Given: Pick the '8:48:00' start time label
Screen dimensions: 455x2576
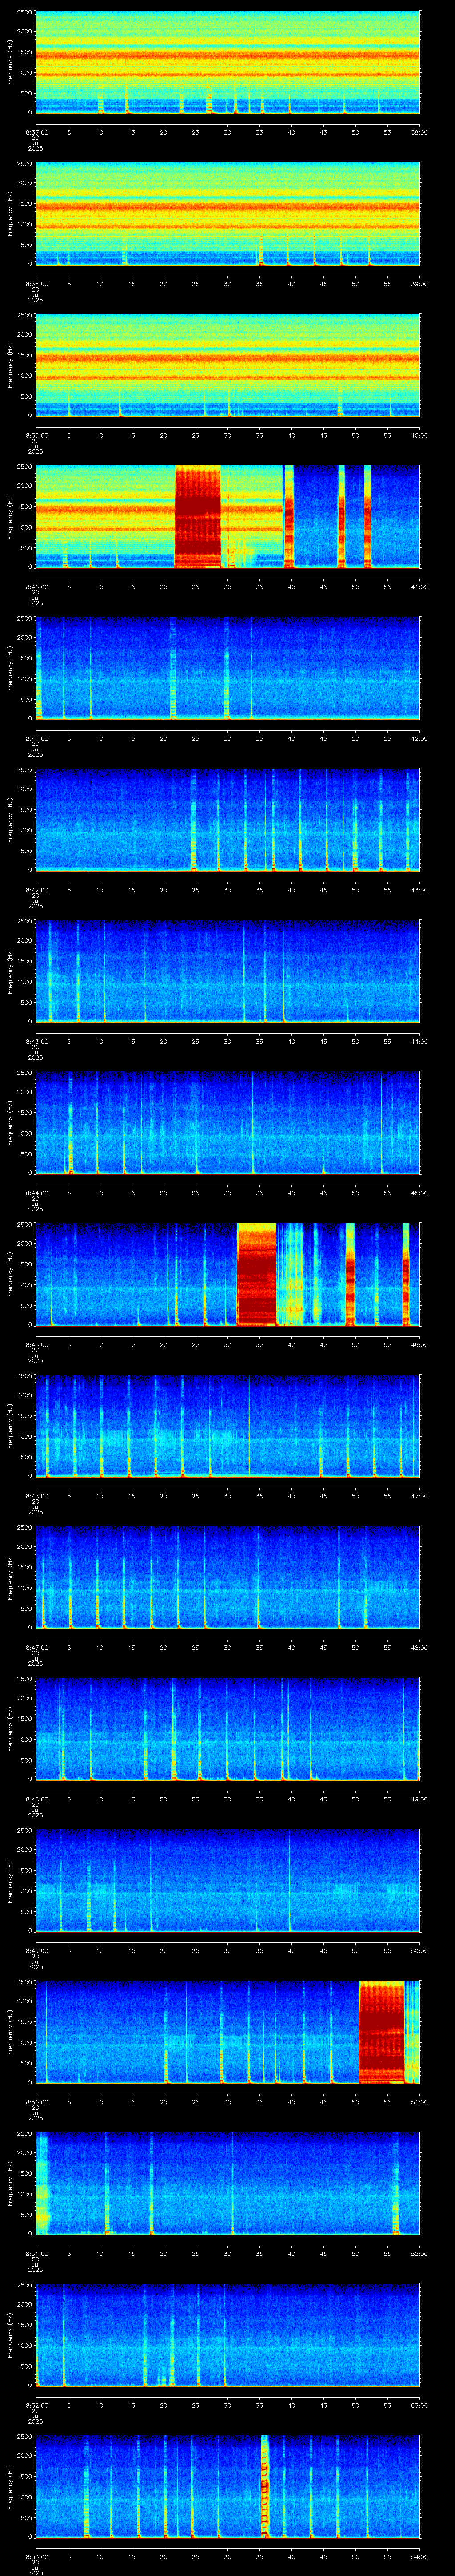Looking at the screenshot, I should click(36, 1799).
